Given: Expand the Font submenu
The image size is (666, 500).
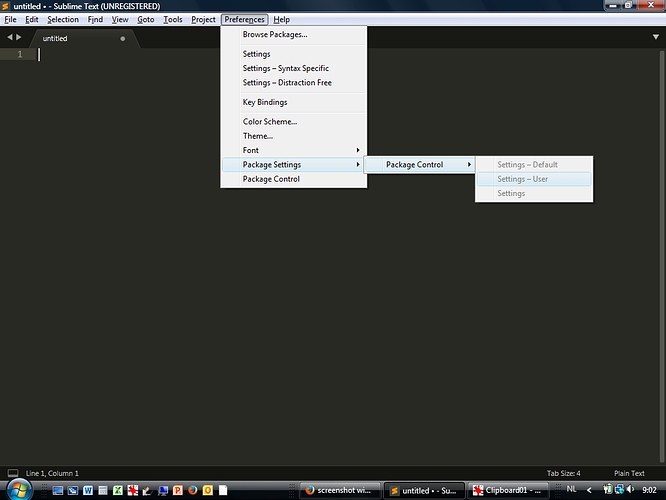Looking at the screenshot, I should pos(294,150).
